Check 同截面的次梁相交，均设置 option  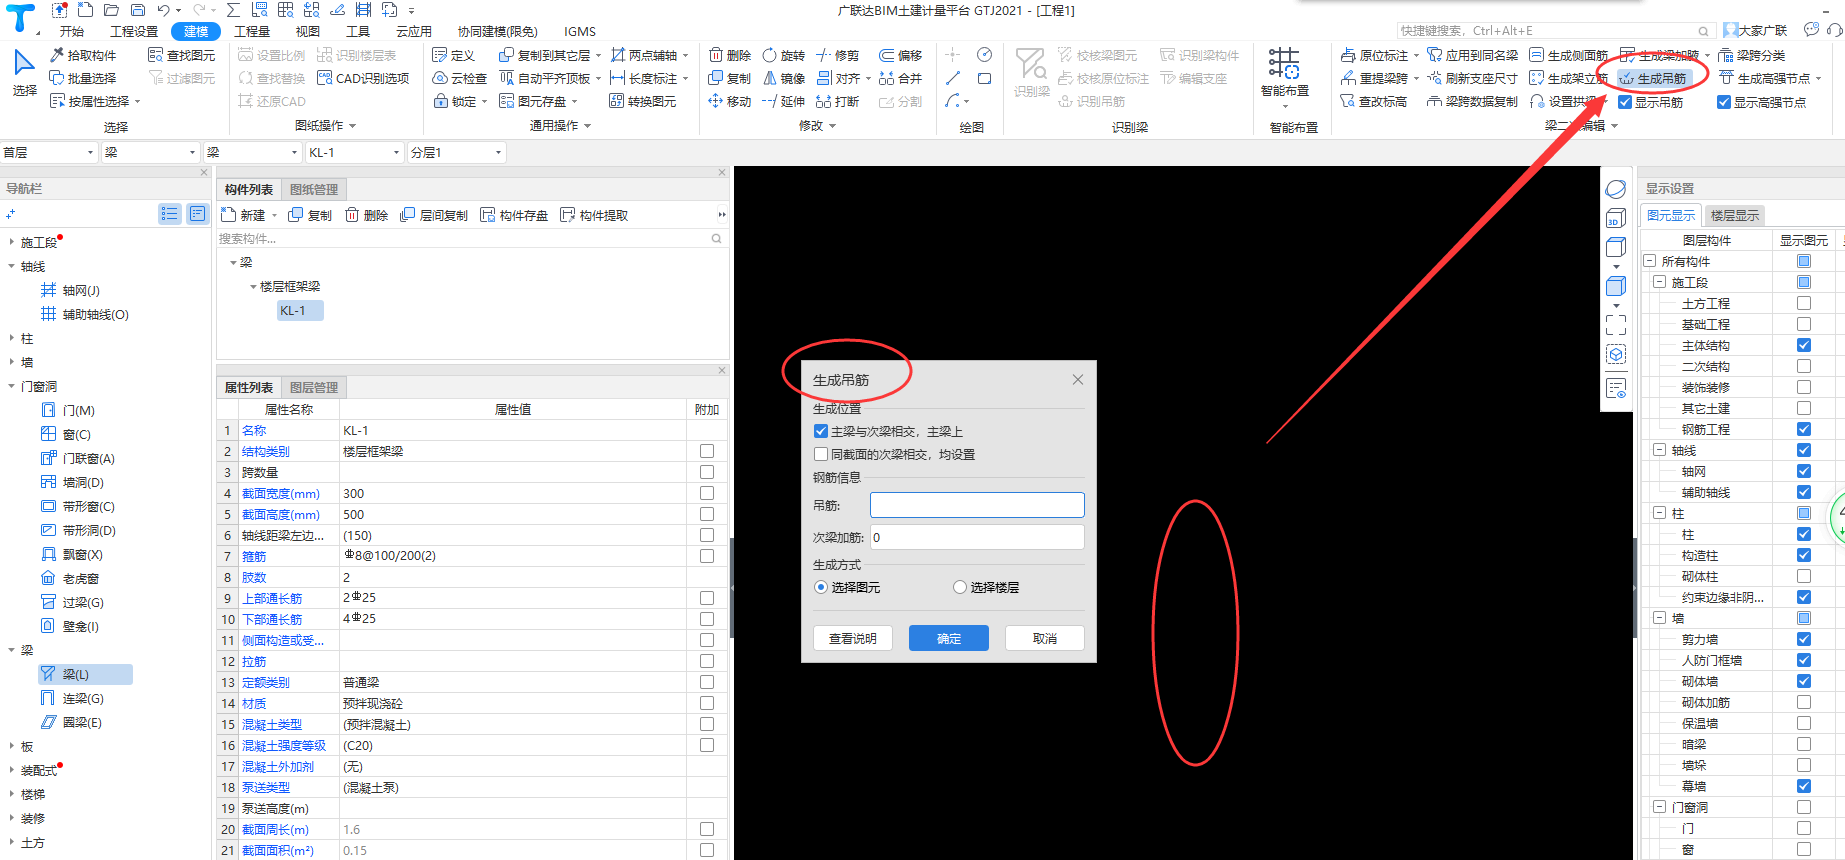click(x=821, y=454)
